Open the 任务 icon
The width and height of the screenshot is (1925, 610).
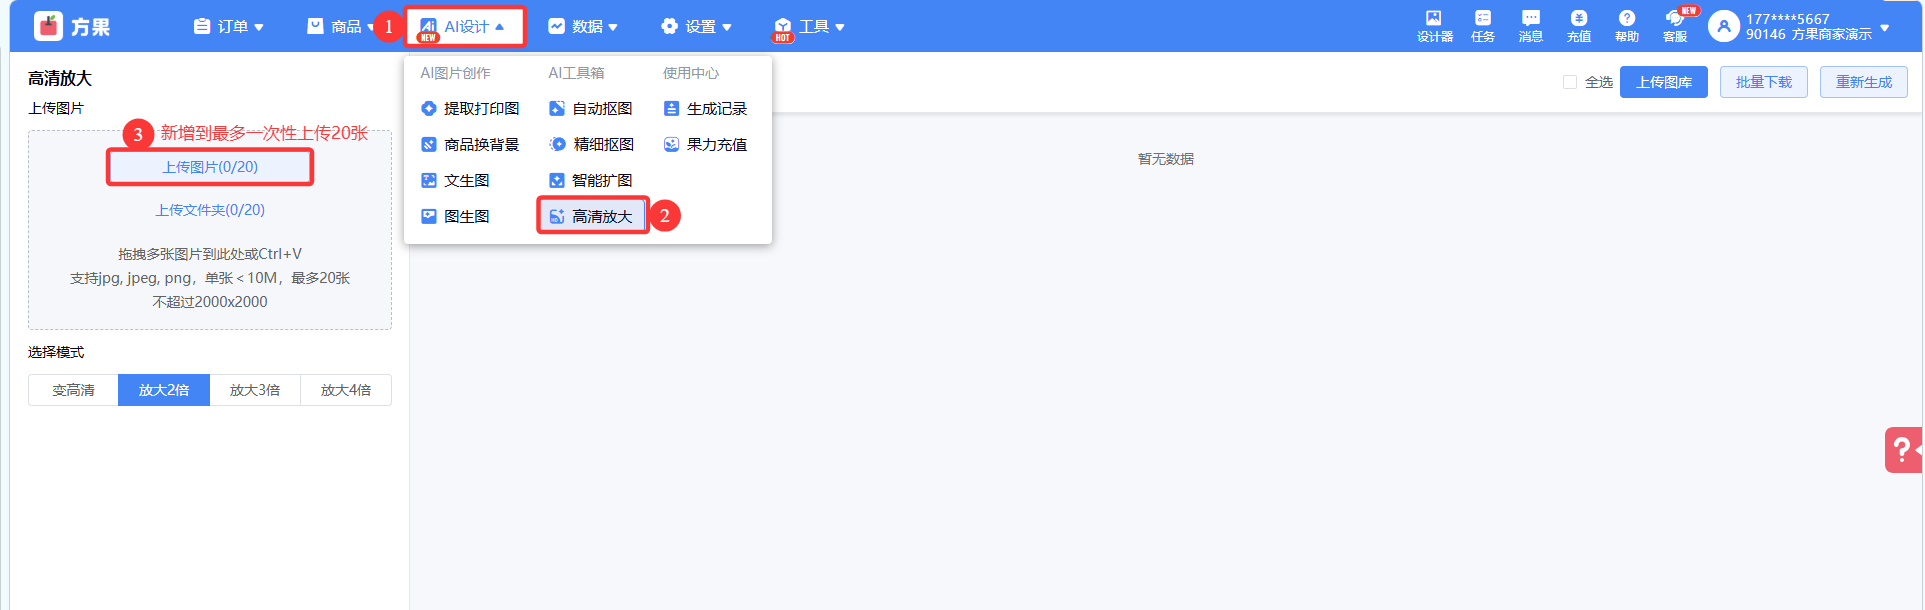point(1483,18)
